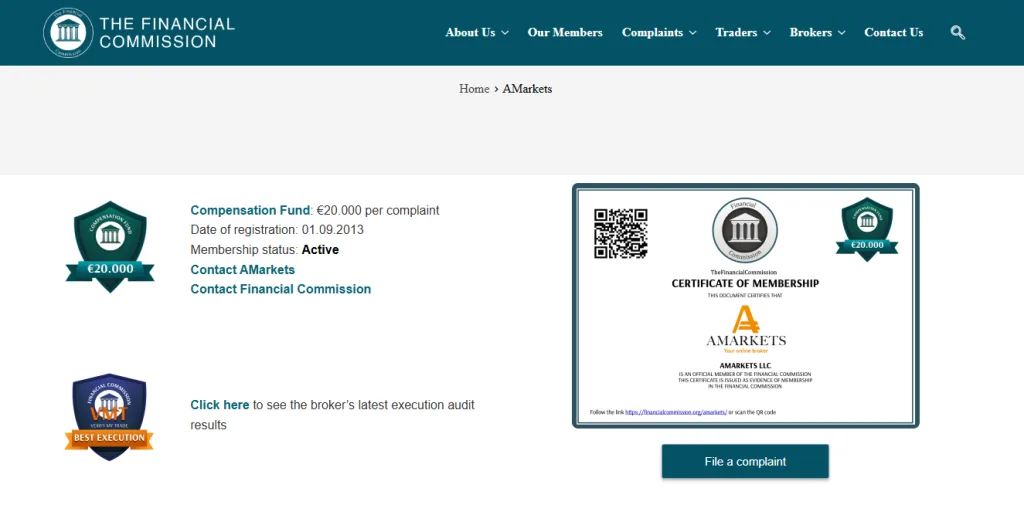1024x515 pixels.
Task: Click the Best Execution VMT badge
Action: coord(110,417)
